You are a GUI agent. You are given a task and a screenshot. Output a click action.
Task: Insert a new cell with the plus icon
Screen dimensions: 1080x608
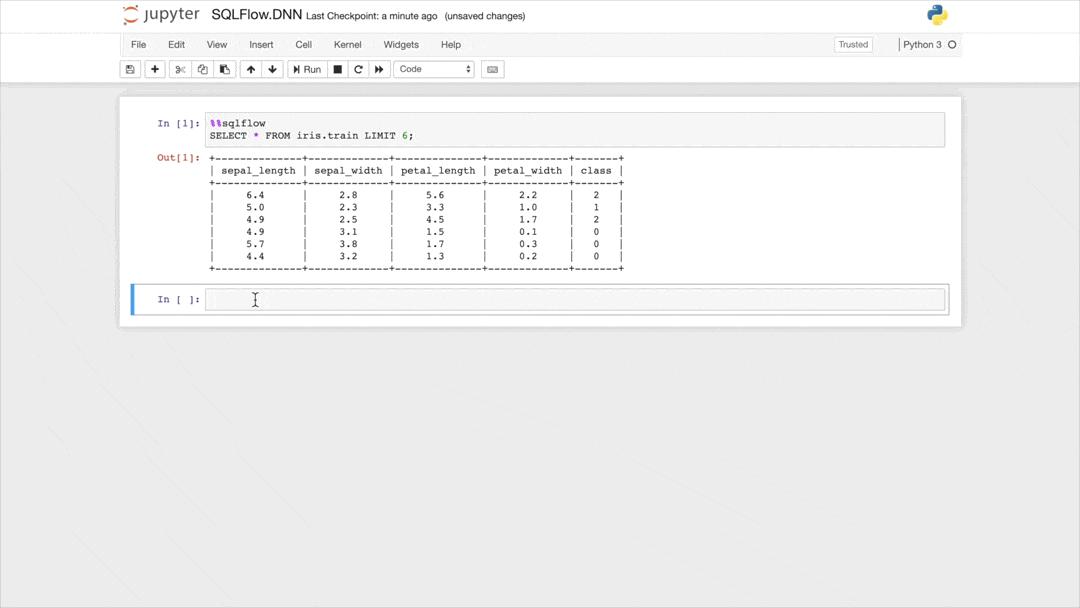coord(154,69)
